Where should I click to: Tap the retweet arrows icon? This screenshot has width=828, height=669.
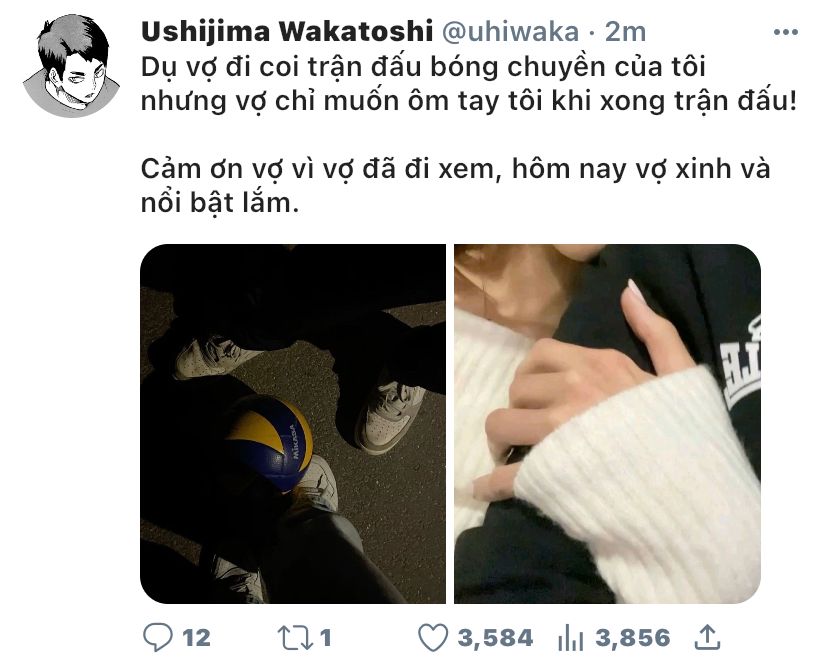pyautogui.click(x=295, y=637)
